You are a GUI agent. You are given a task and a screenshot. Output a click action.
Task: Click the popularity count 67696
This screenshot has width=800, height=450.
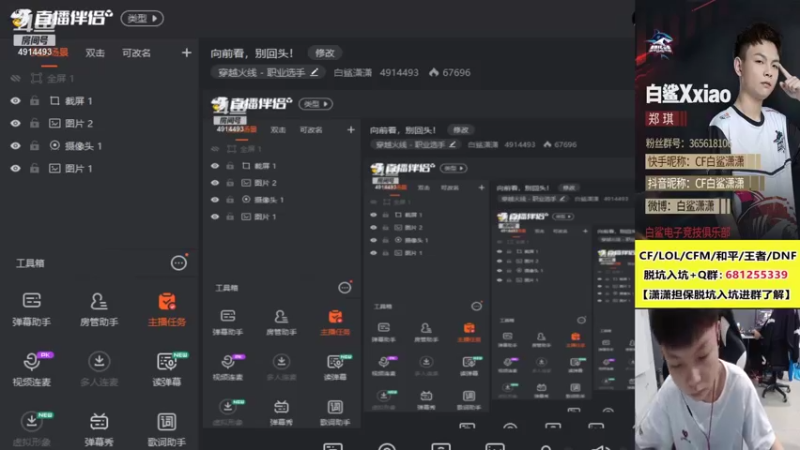coord(456,72)
